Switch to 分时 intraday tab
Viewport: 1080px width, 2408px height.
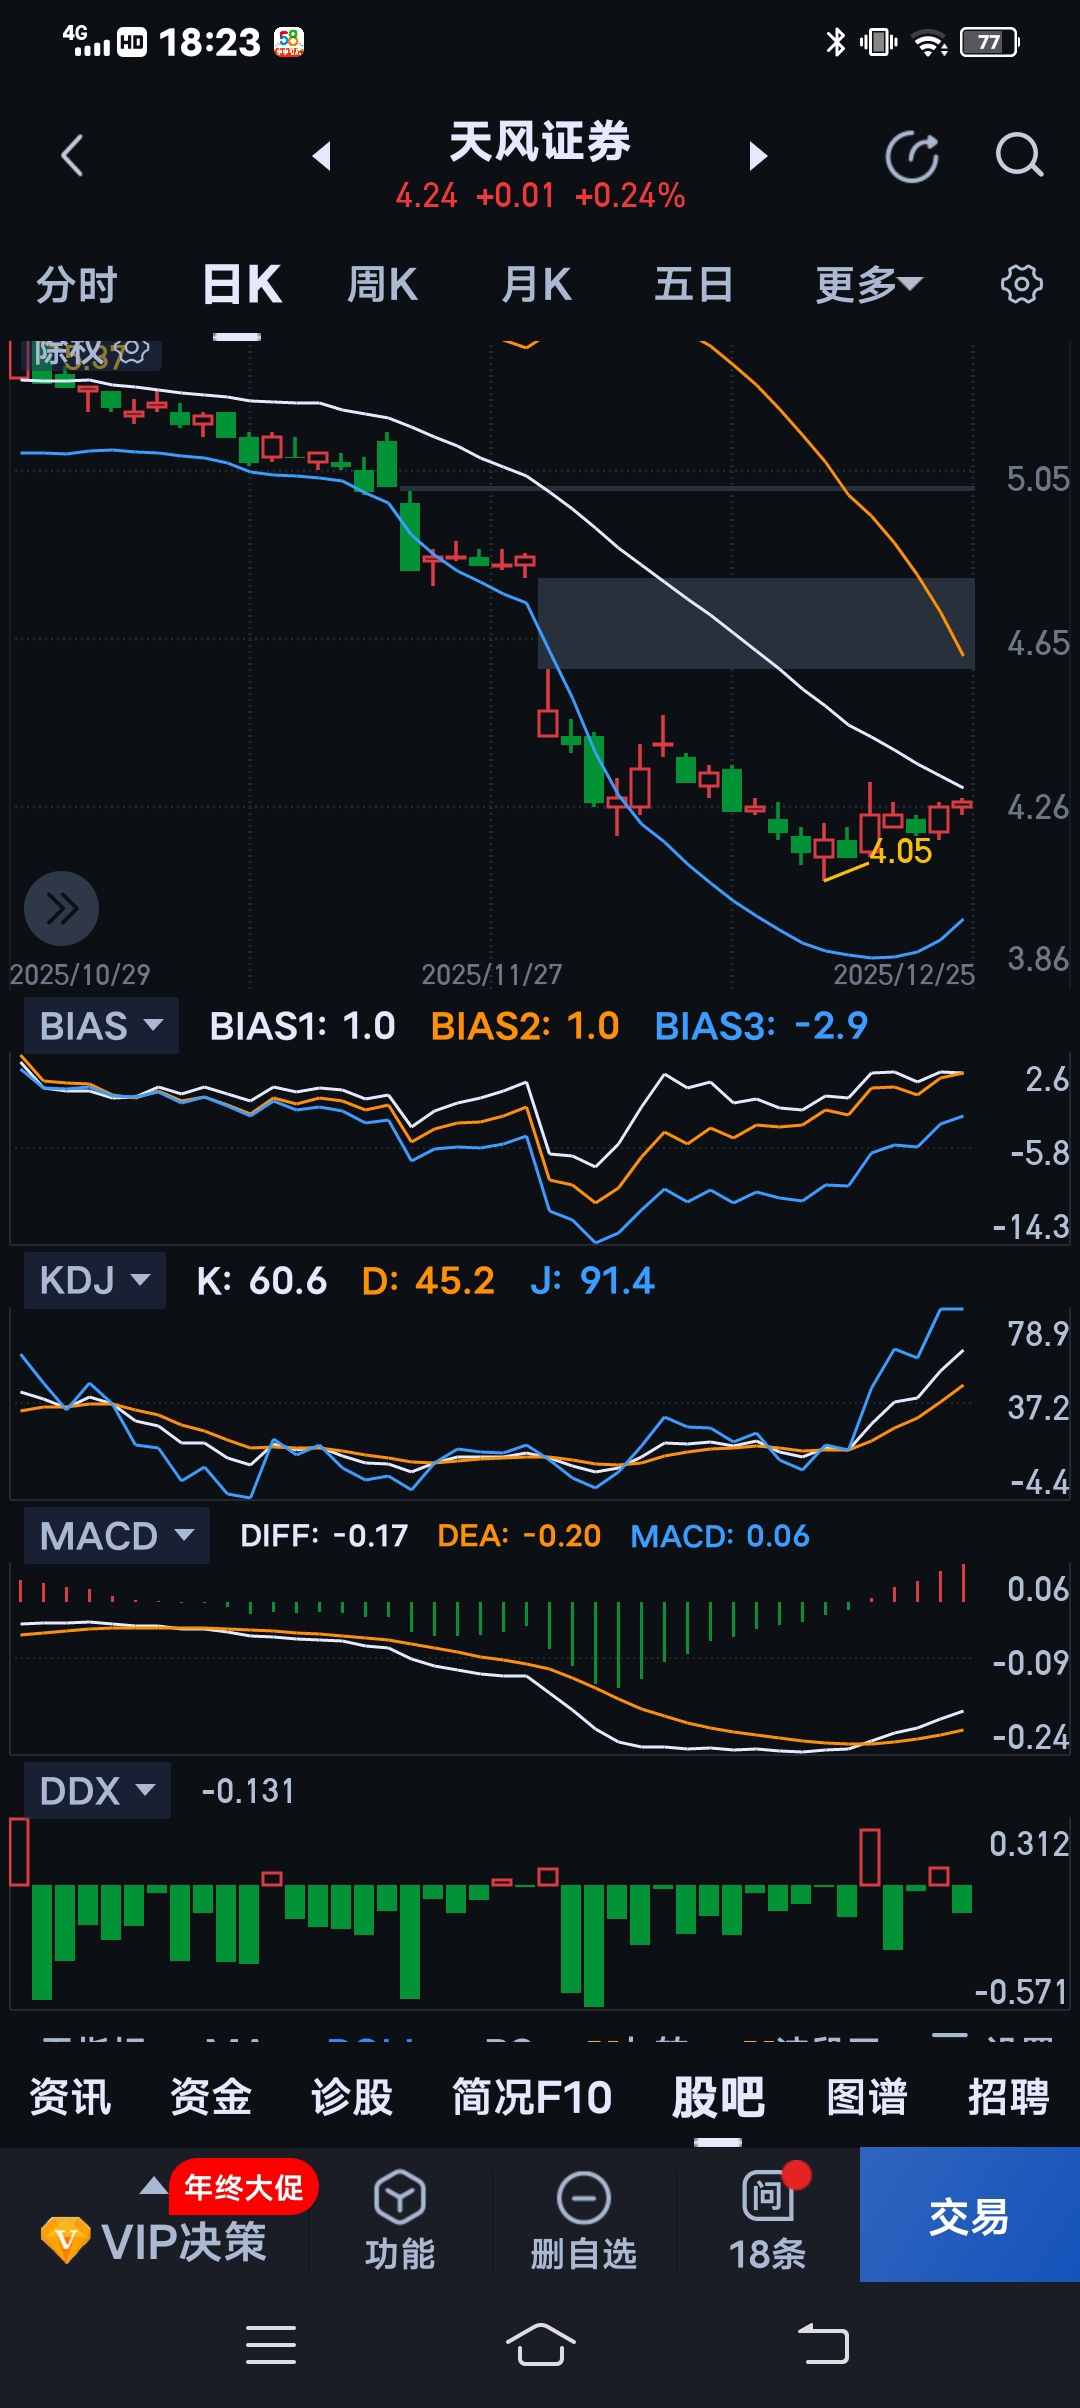tap(77, 285)
